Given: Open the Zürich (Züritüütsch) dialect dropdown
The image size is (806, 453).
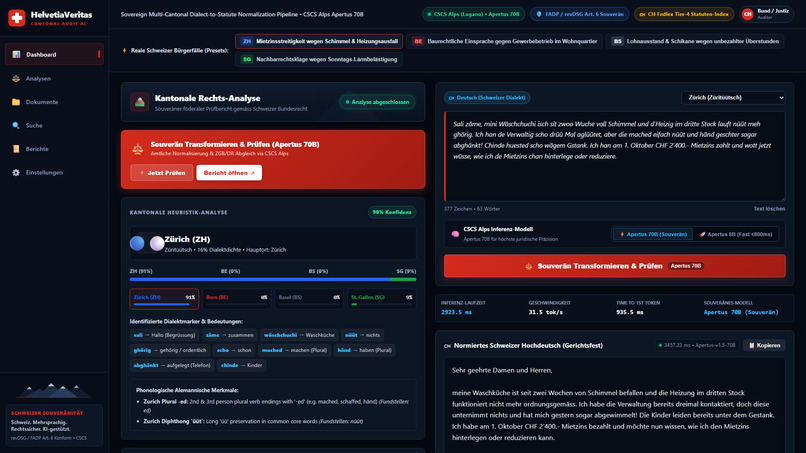Looking at the screenshot, I should (x=734, y=98).
